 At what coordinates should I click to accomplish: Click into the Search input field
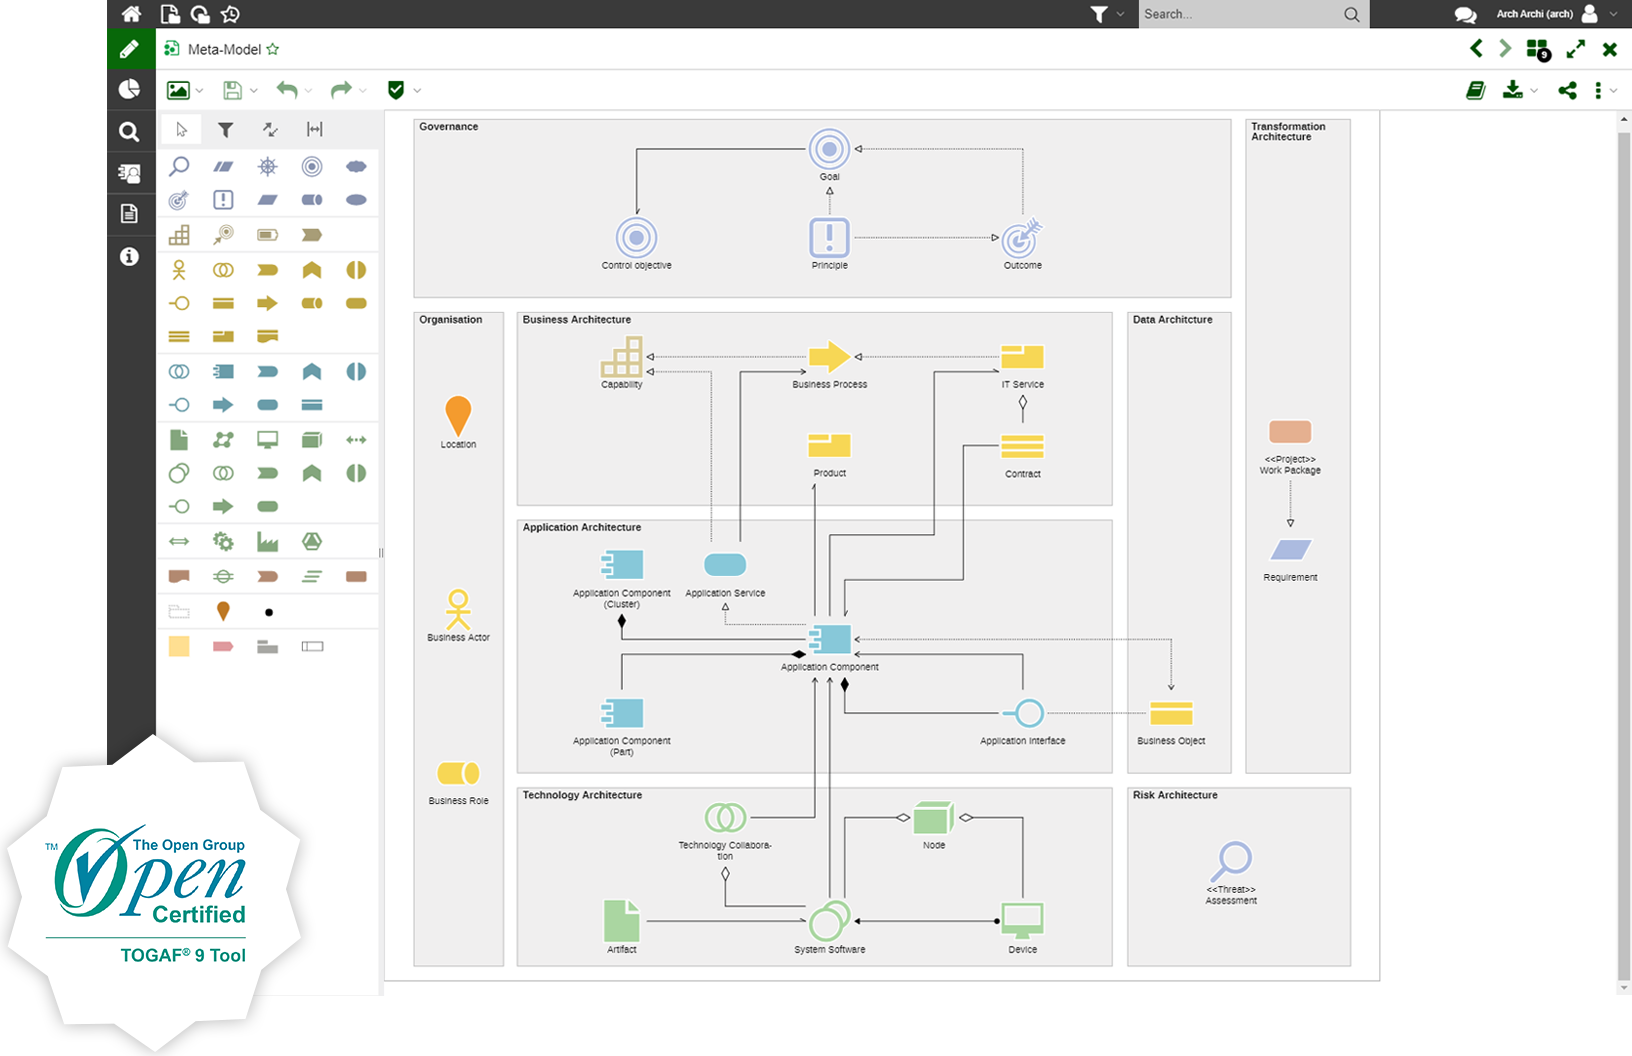point(1240,14)
